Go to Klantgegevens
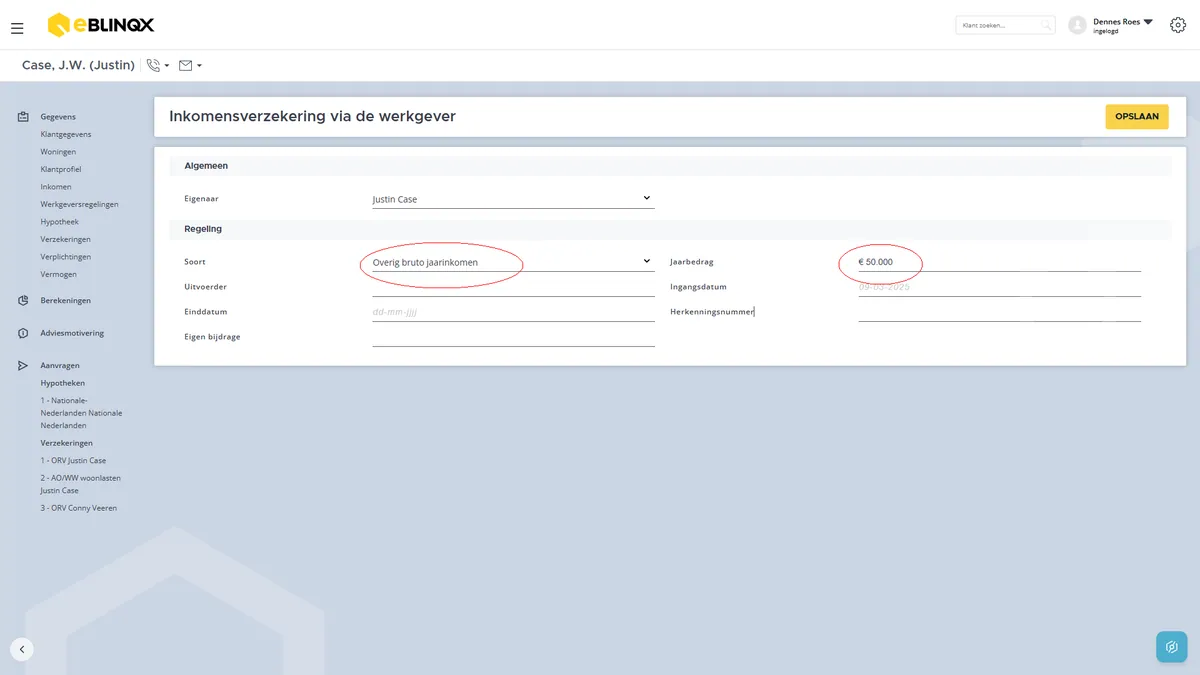The height and width of the screenshot is (675, 1200). coord(66,134)
